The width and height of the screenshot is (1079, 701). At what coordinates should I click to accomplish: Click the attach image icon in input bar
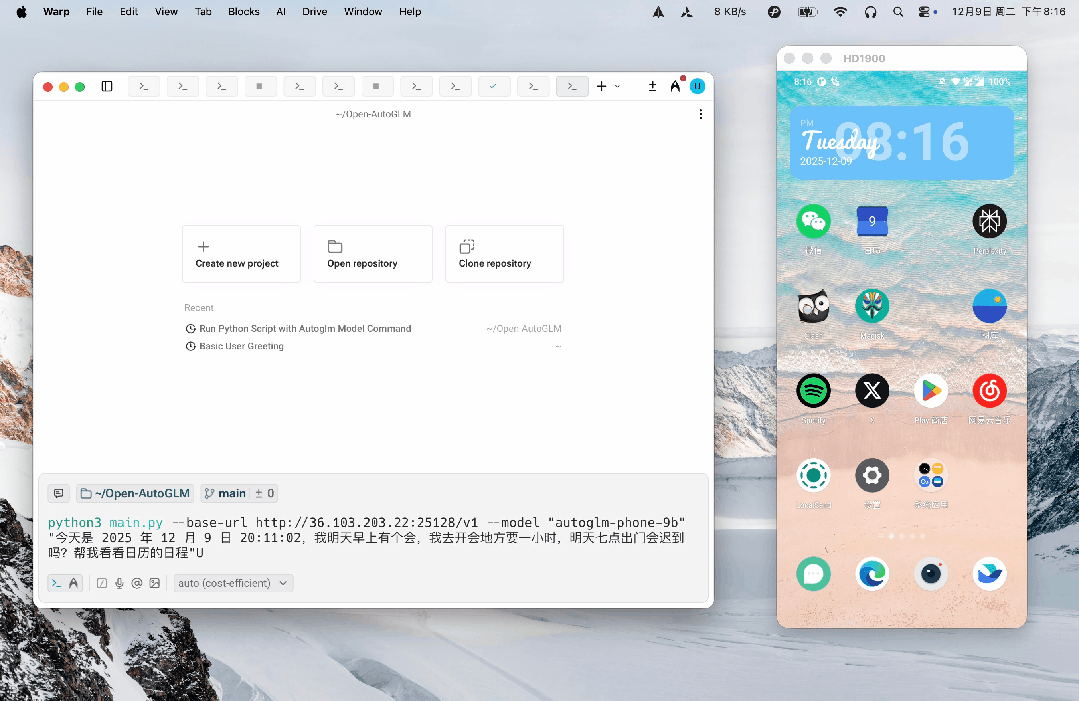[154, 583]
